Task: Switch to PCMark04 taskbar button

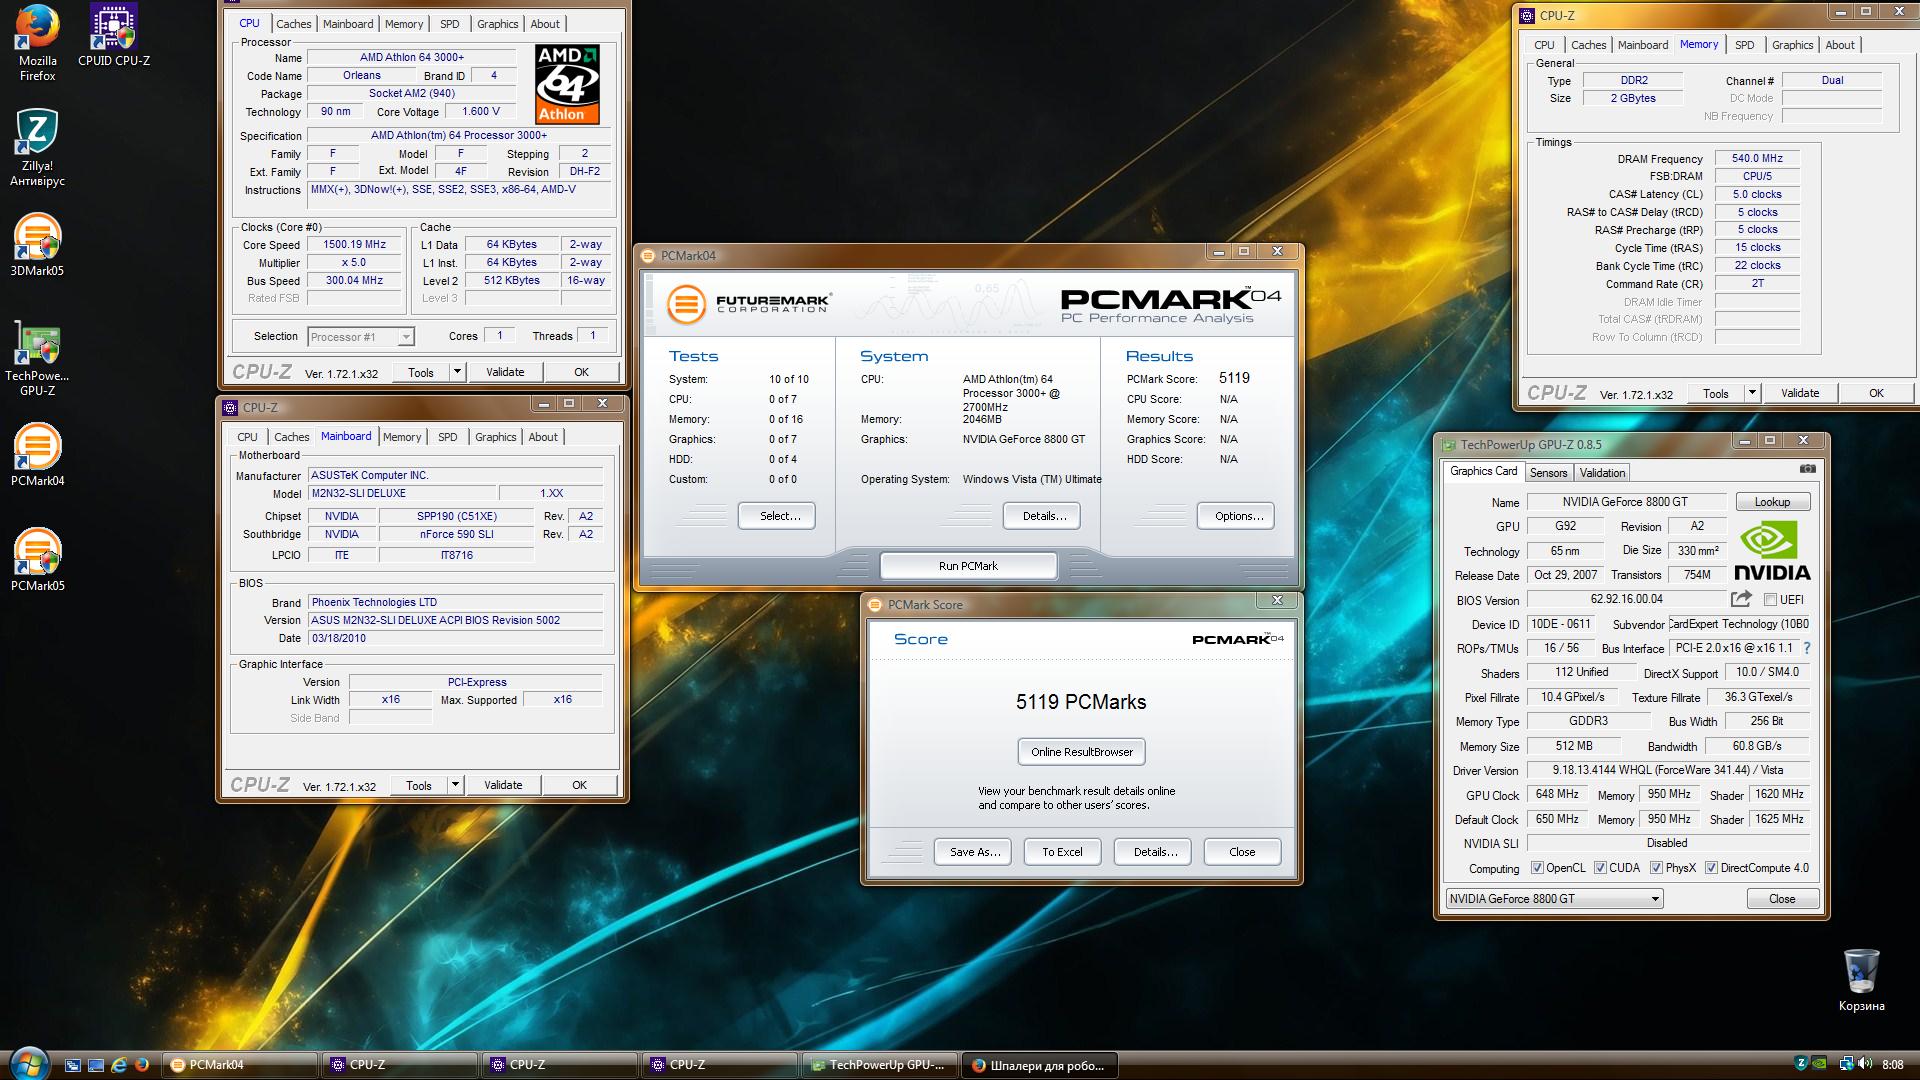Action: pyautogui.click(x=241, y=1065)
